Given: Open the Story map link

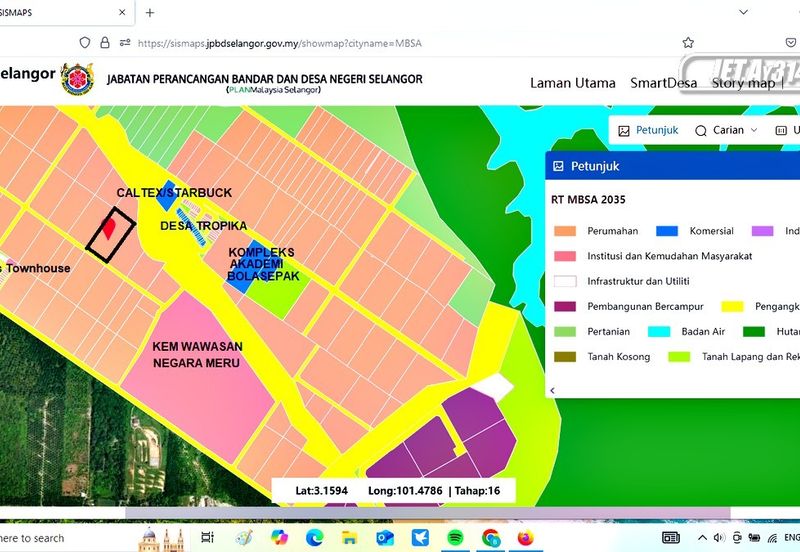Looking at the screenshot, I should click(742, 83).
